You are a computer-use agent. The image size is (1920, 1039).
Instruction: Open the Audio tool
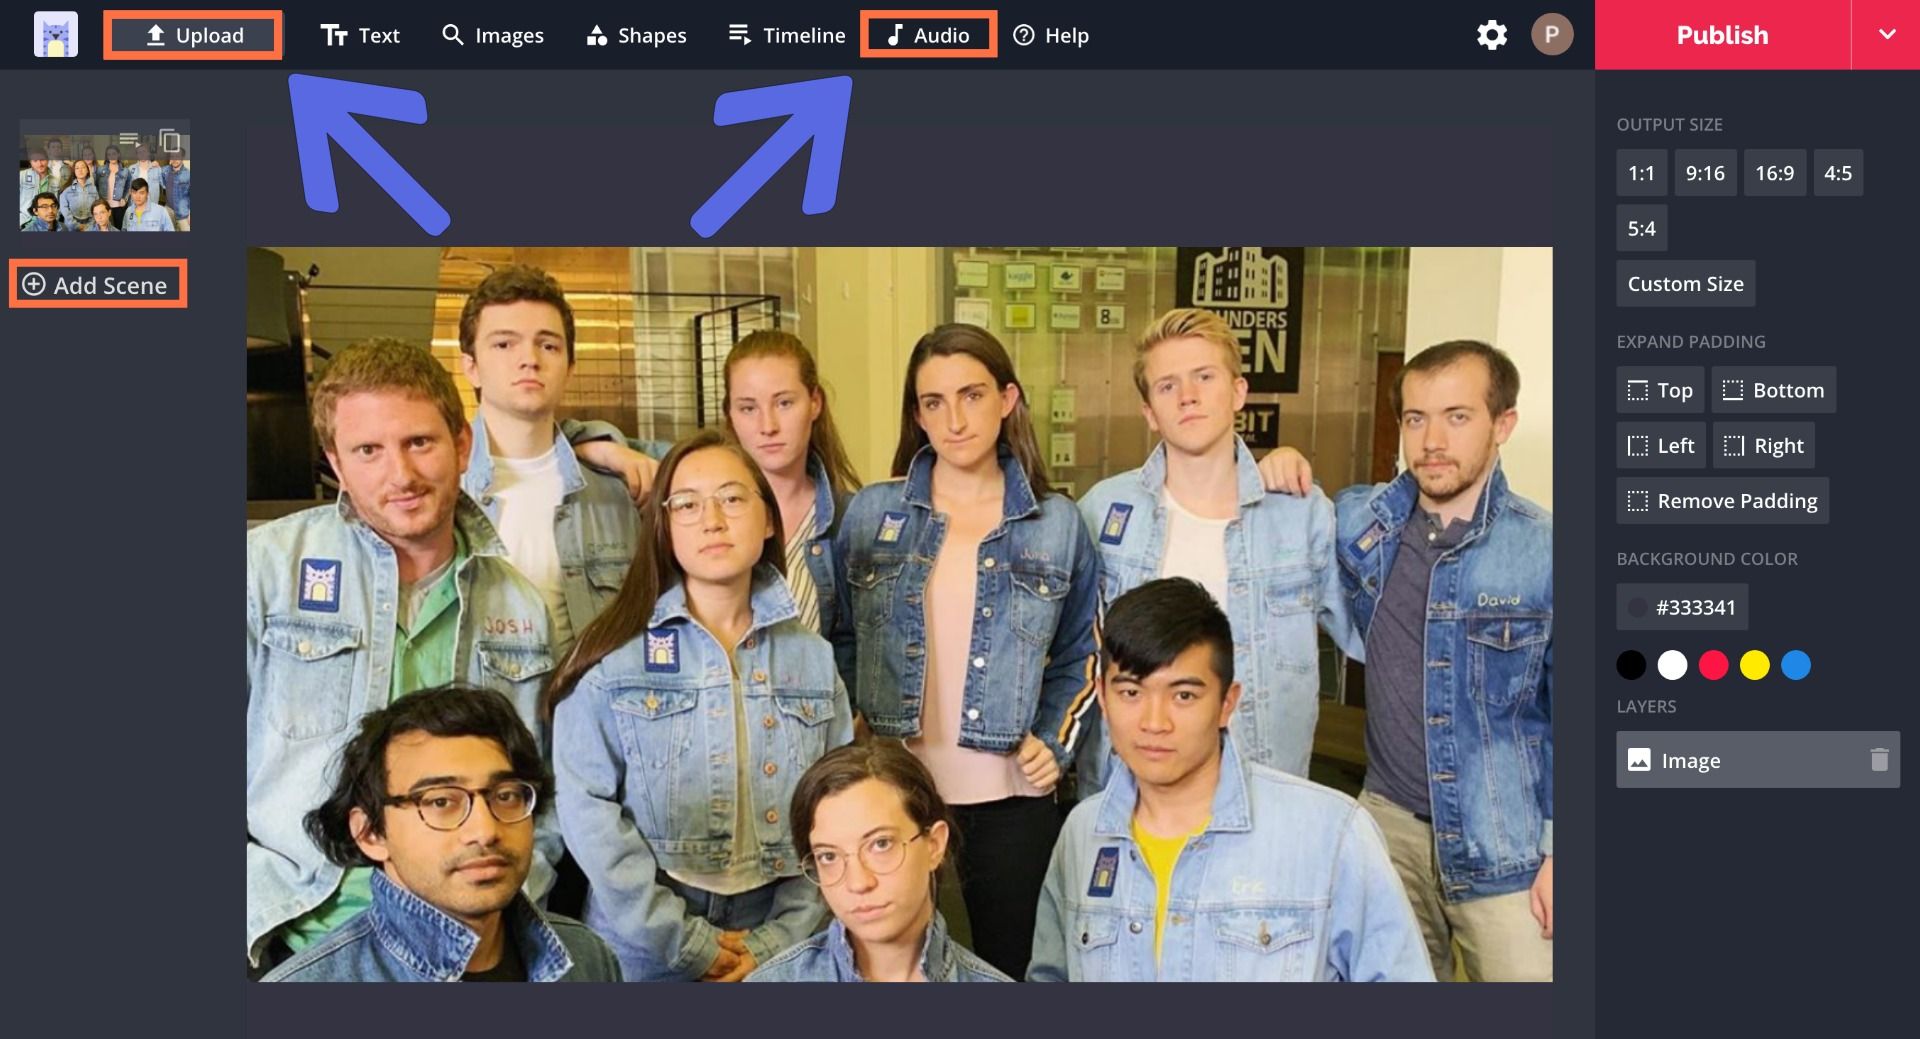click(x=928, y=35)
